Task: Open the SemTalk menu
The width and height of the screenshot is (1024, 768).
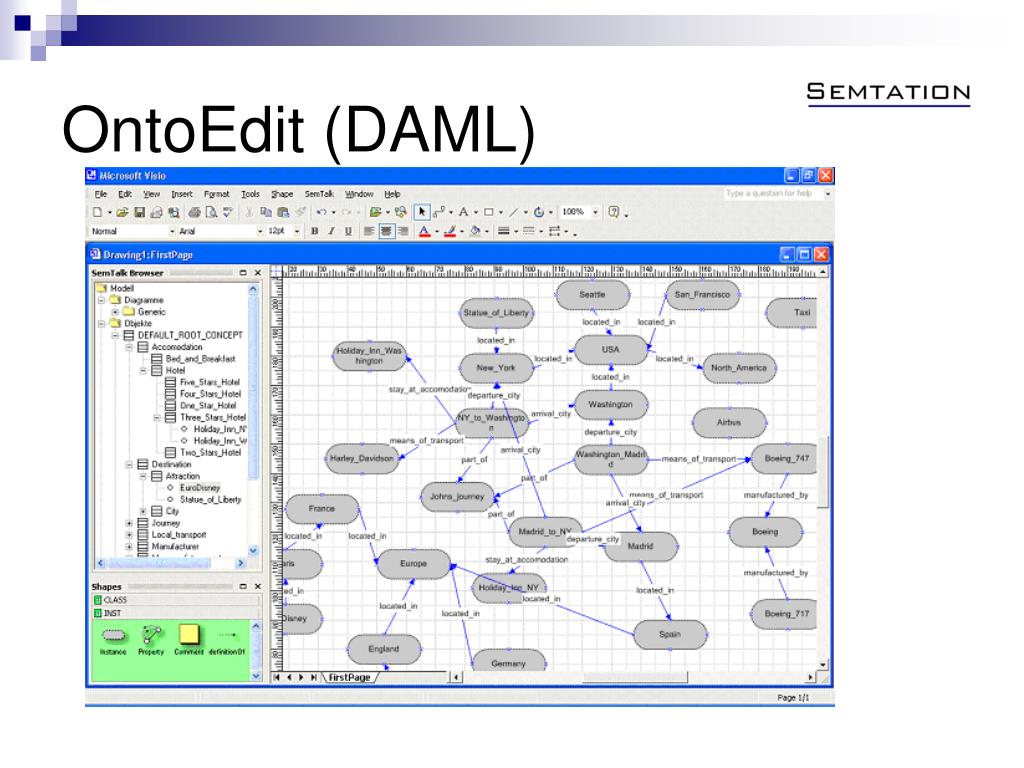Action: (x=319, y=194)
